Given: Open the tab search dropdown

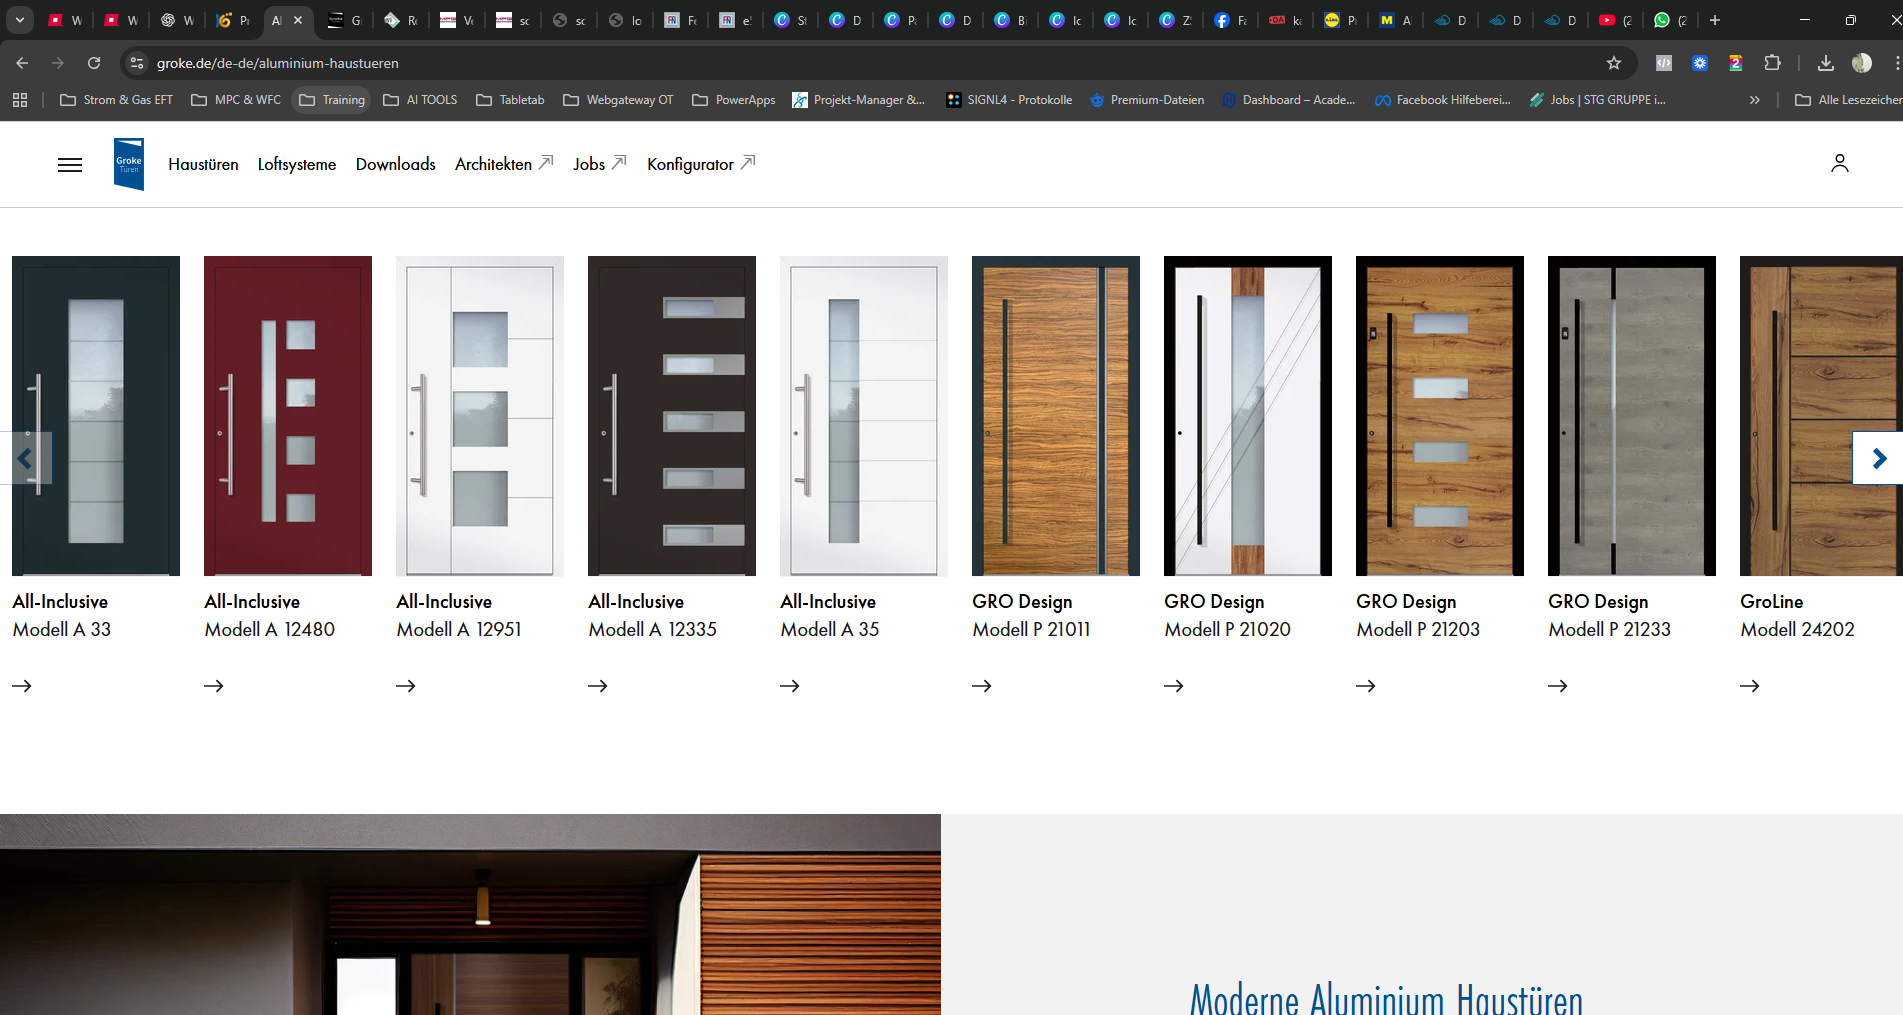Looking at the screenshot, I should coord(20,20).
